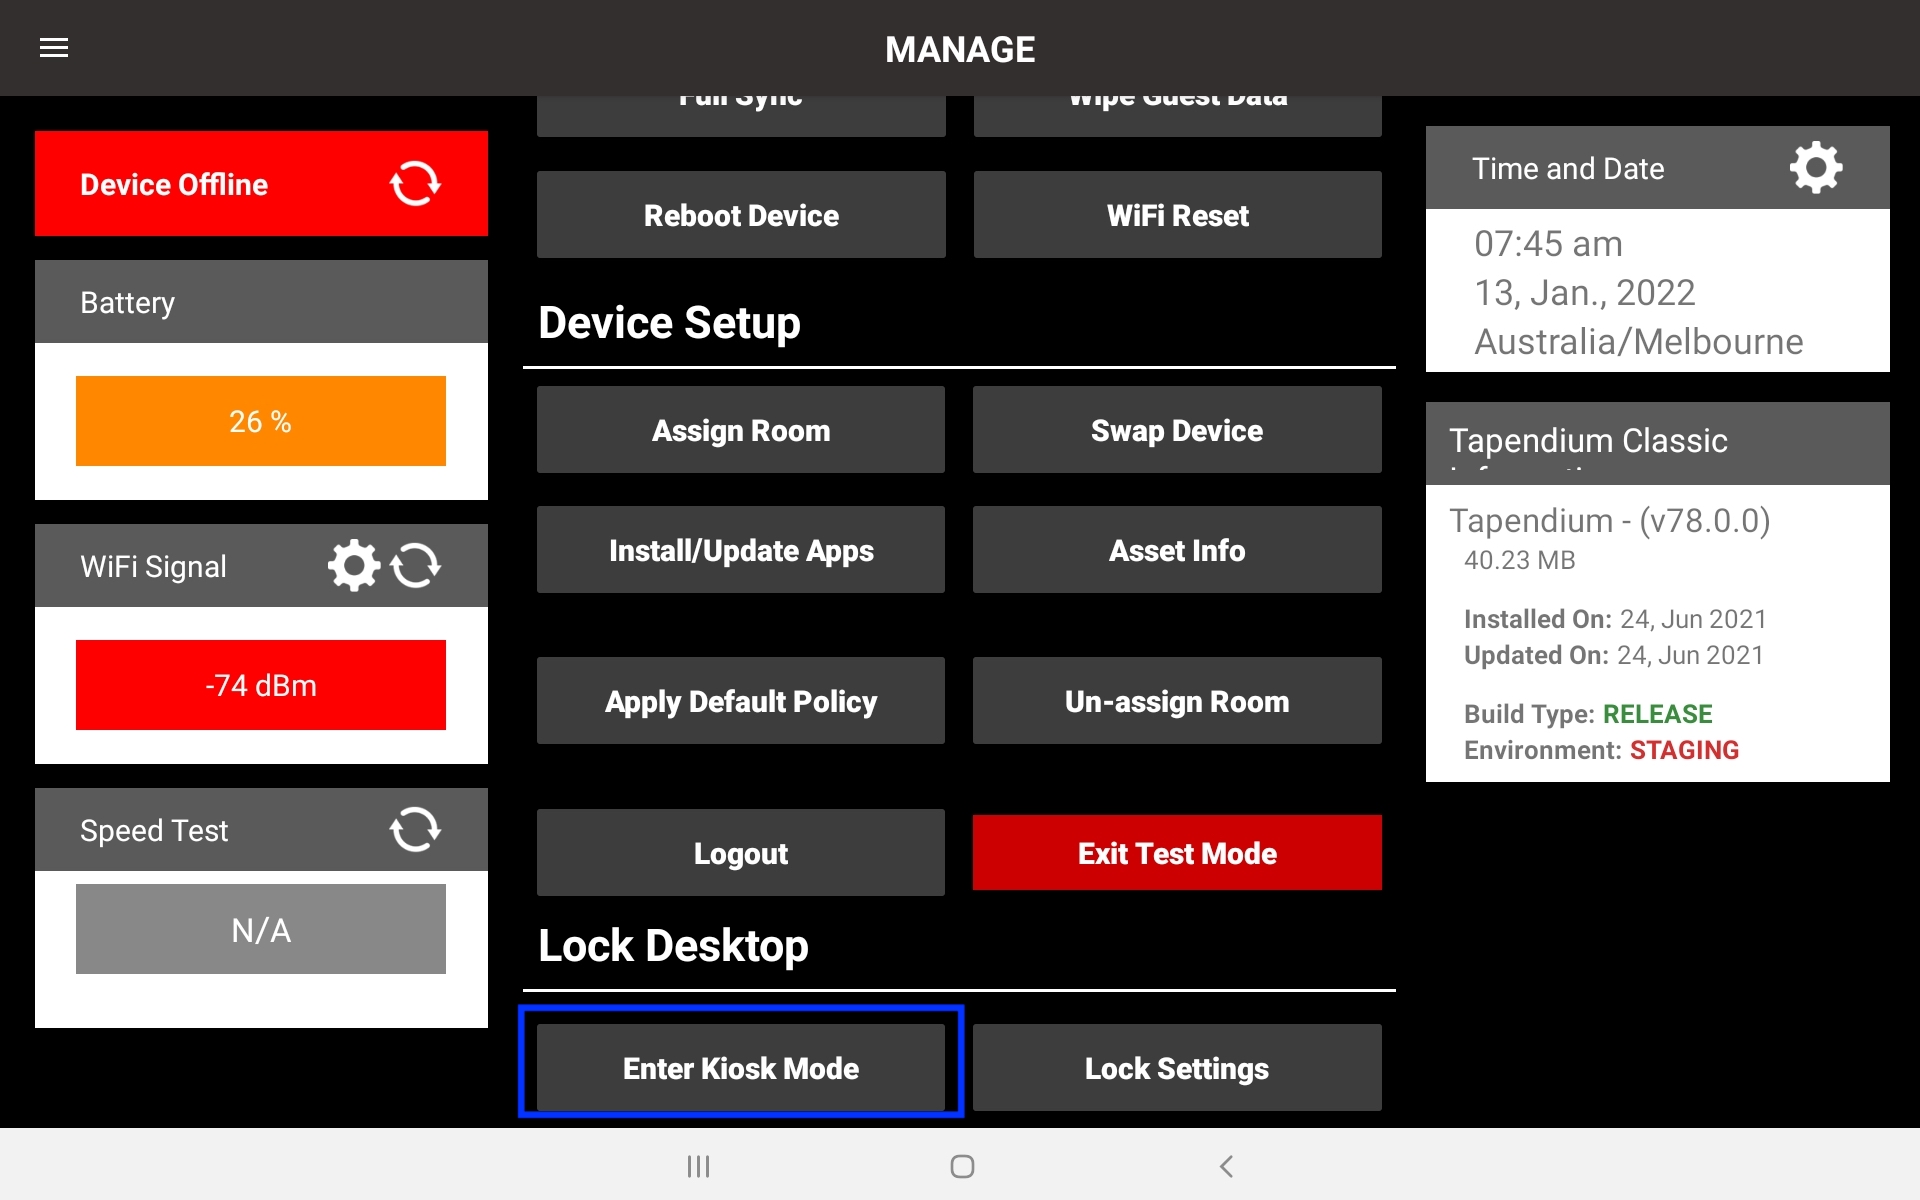View Asset Info
Viewport: 1920px width, 1200px height.
[x=1176, y=550]
